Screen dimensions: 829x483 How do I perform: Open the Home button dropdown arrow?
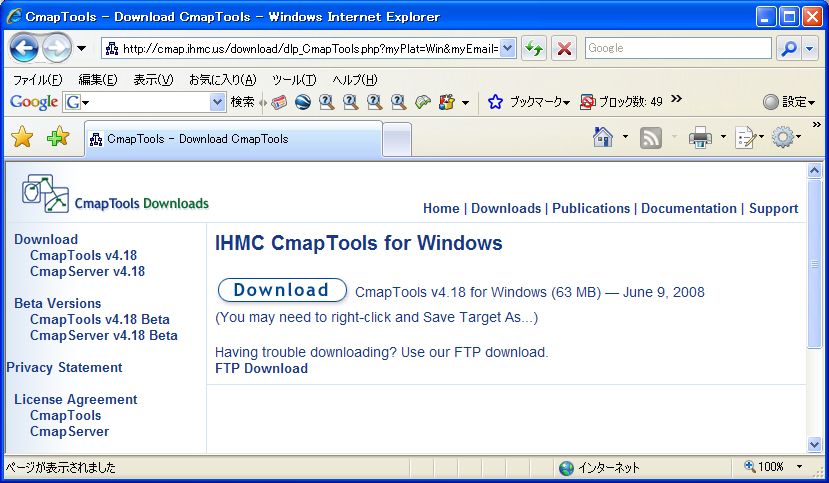tap(625, 137)
